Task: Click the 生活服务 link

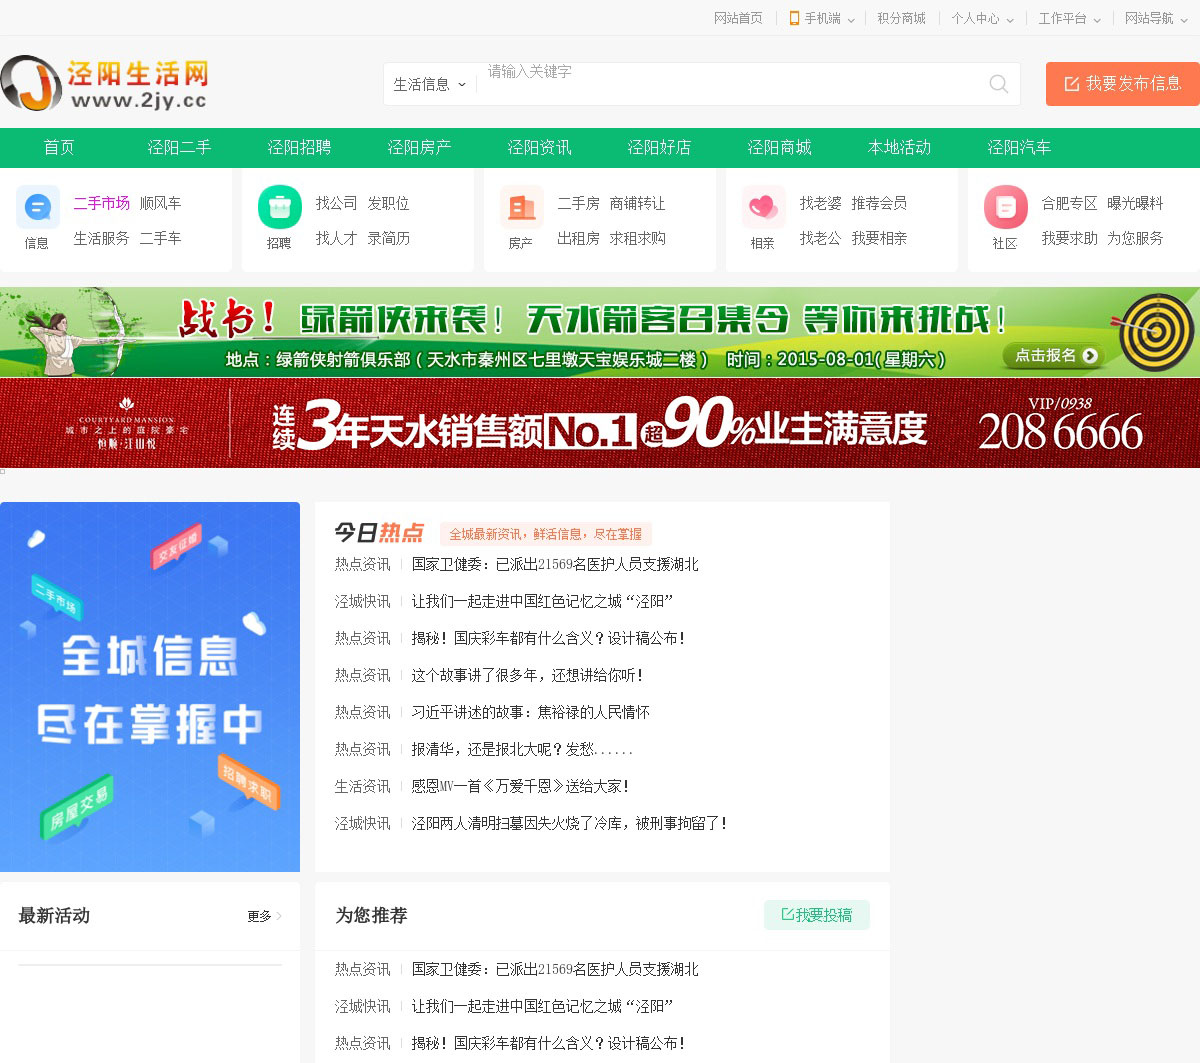Action: coord(101,238)
